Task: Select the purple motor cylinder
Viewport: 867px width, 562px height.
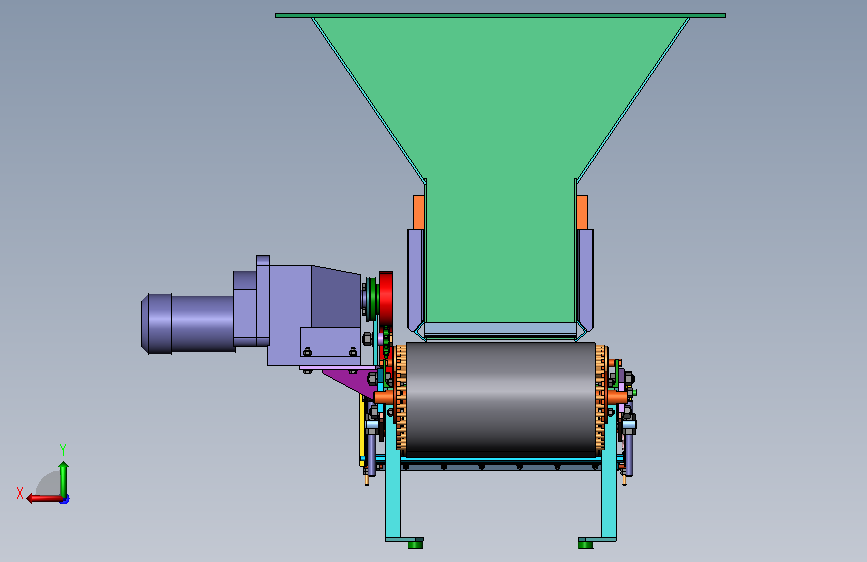Action: 187,324
